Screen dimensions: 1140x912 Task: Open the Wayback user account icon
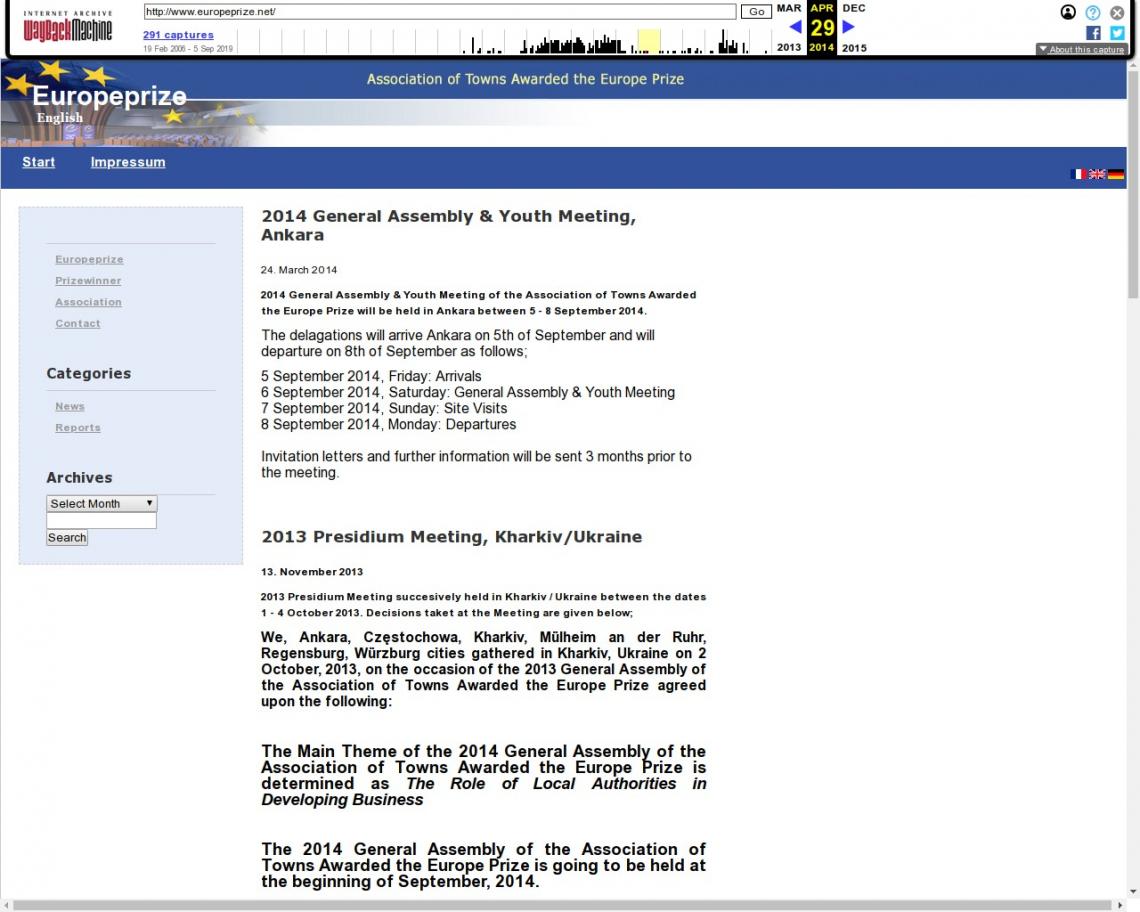[x=1068, y=12]
